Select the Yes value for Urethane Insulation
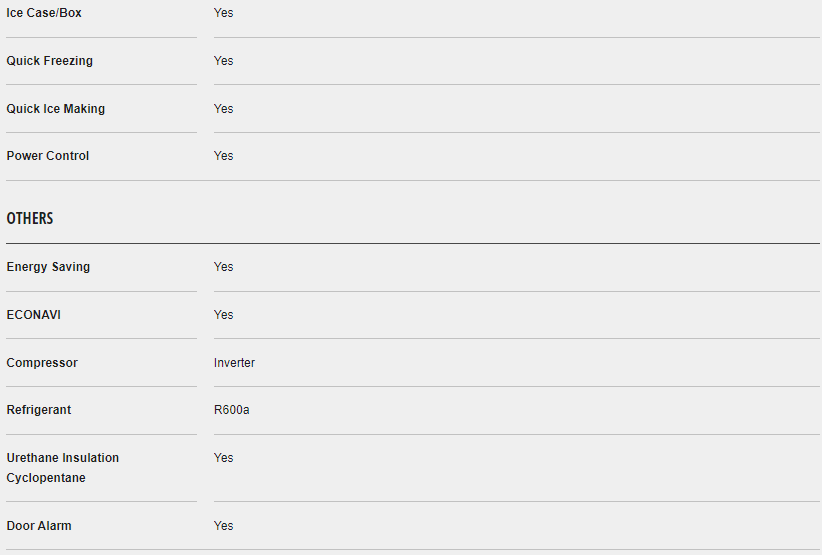 (223, 458)
